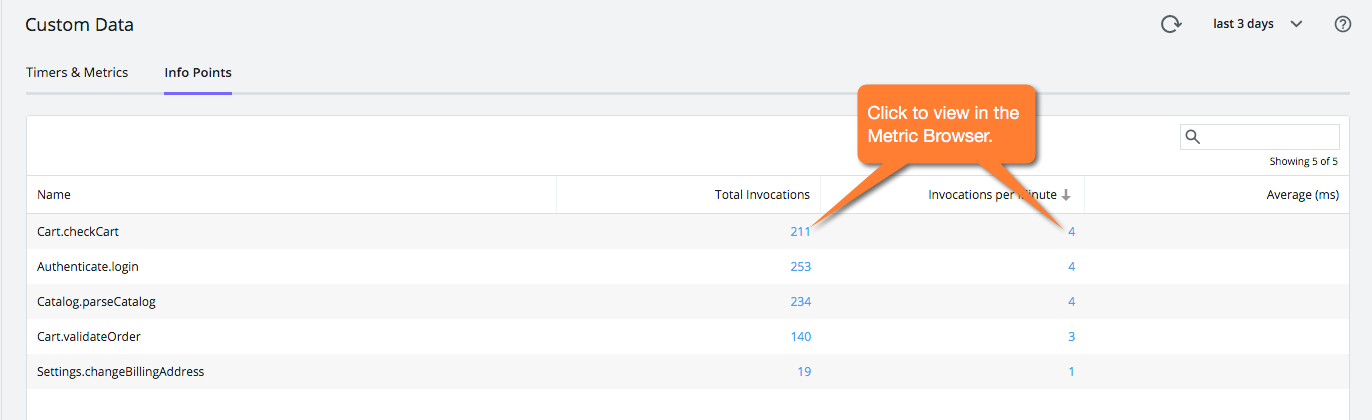1372x420 pixels.
Task: Open per-minute value 3 for Cart.validateOrder
Action: (1071, 336)
